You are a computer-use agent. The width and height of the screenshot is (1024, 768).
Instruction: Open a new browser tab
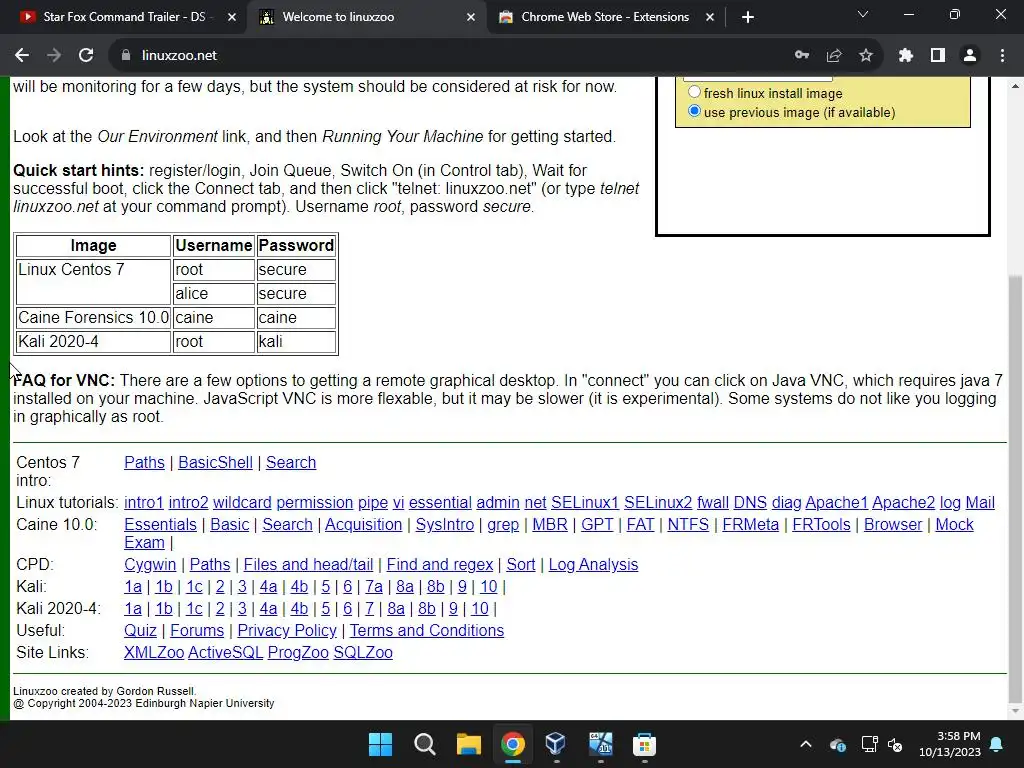748,17
